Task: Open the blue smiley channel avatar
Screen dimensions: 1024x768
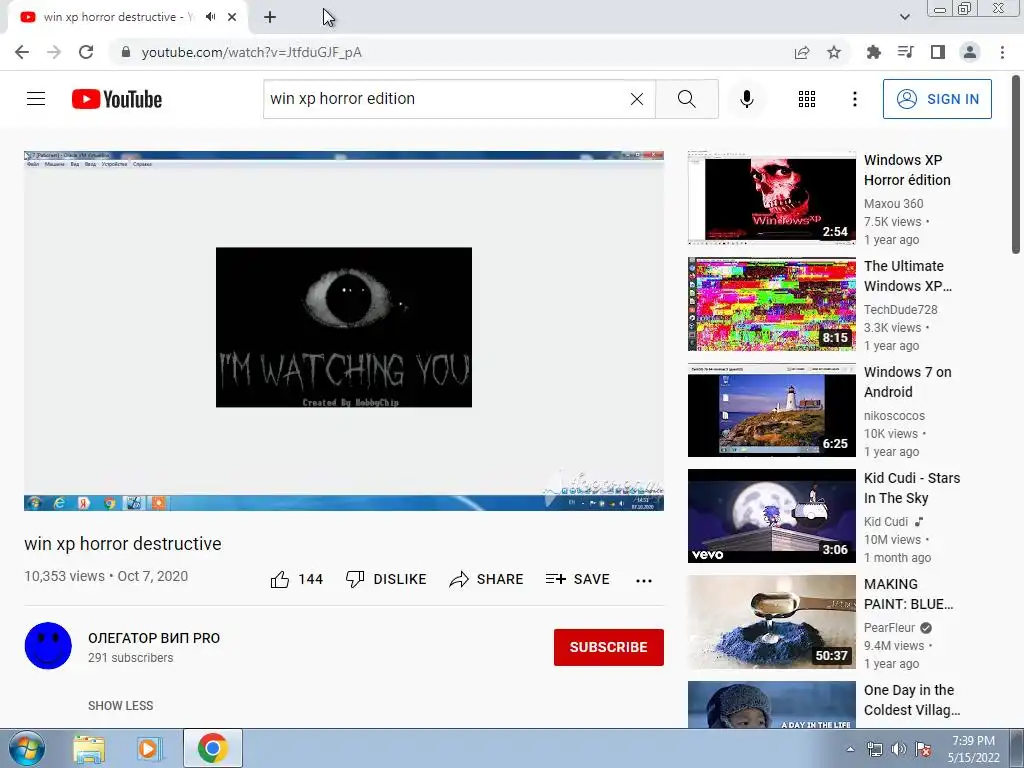Action: 48,646
